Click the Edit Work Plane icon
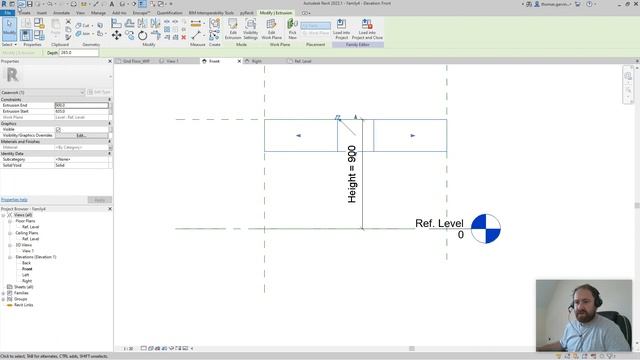The height and width of the screenshot is (360, 640). pos(271,29)
